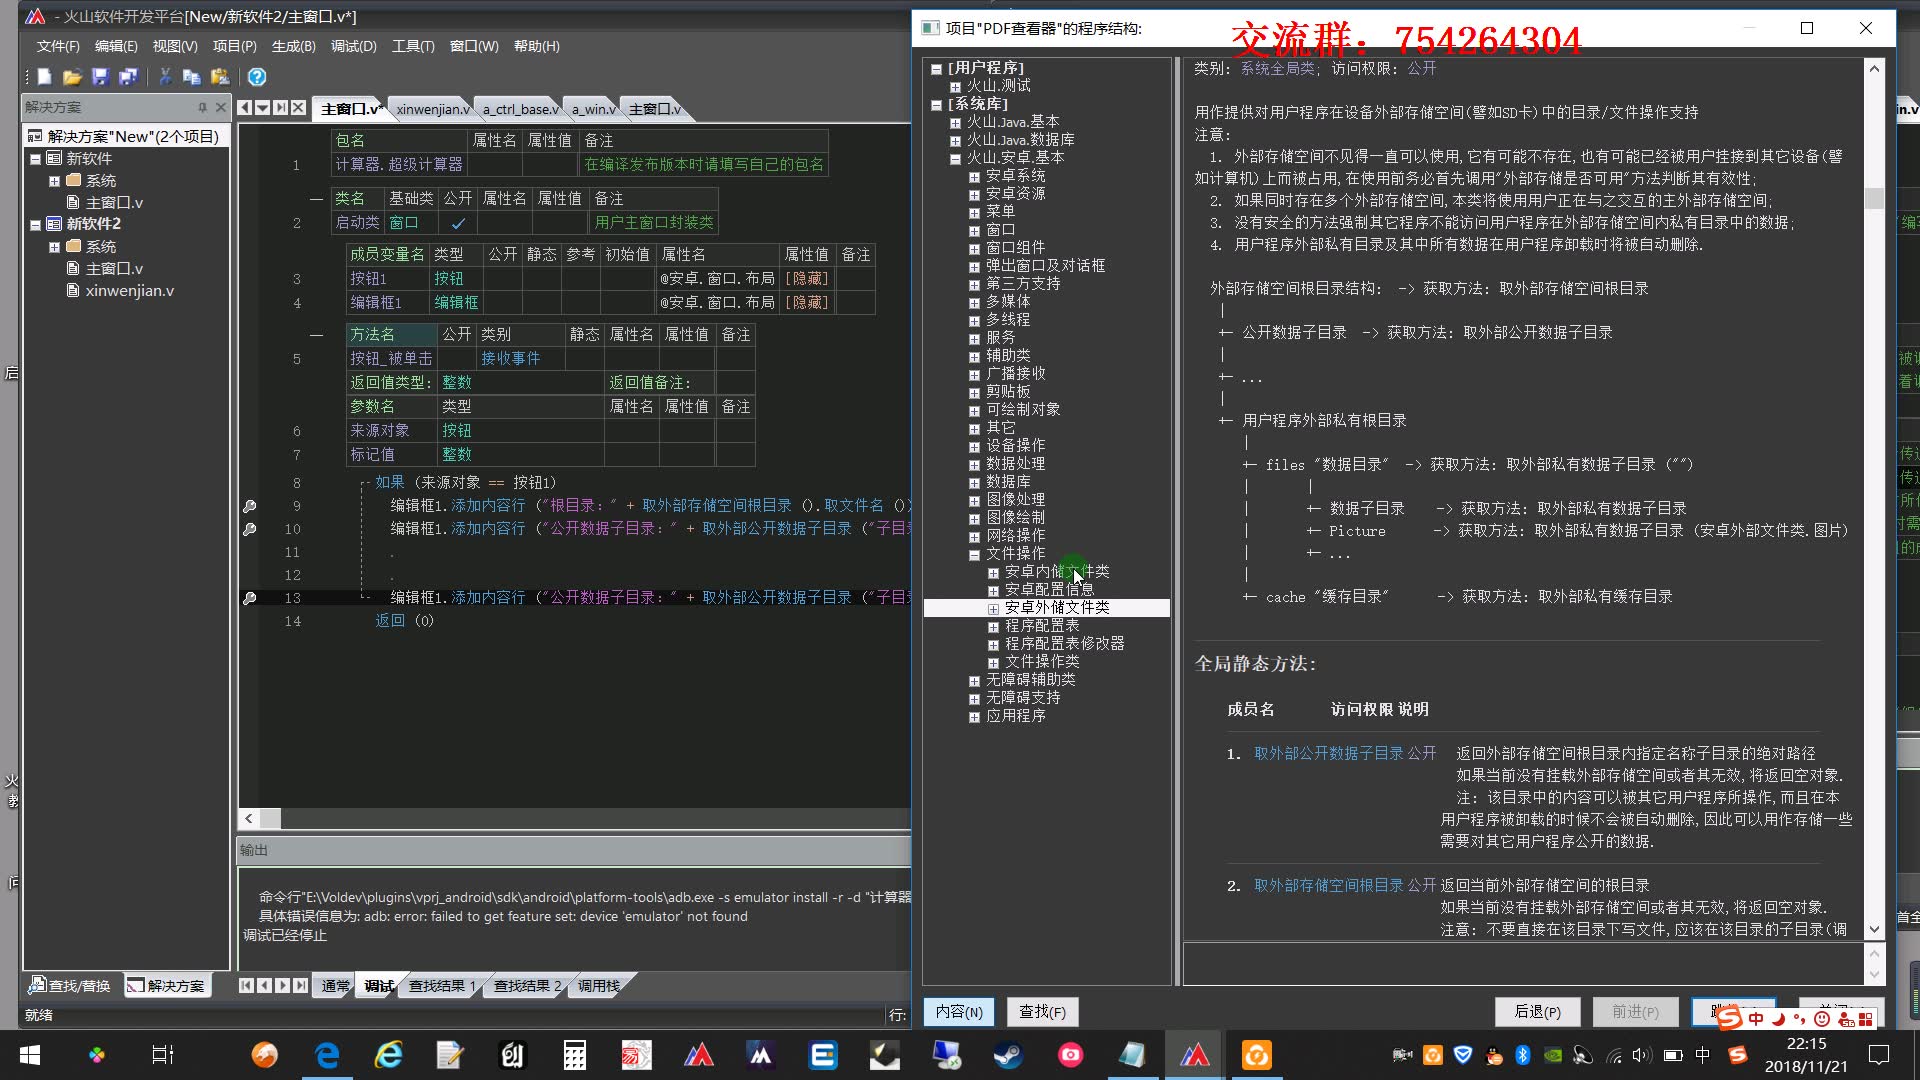Go to last output tab via the arrow icon
Image resolution: width=1920 pixels, height=1080 pixels.
(300, 986)
